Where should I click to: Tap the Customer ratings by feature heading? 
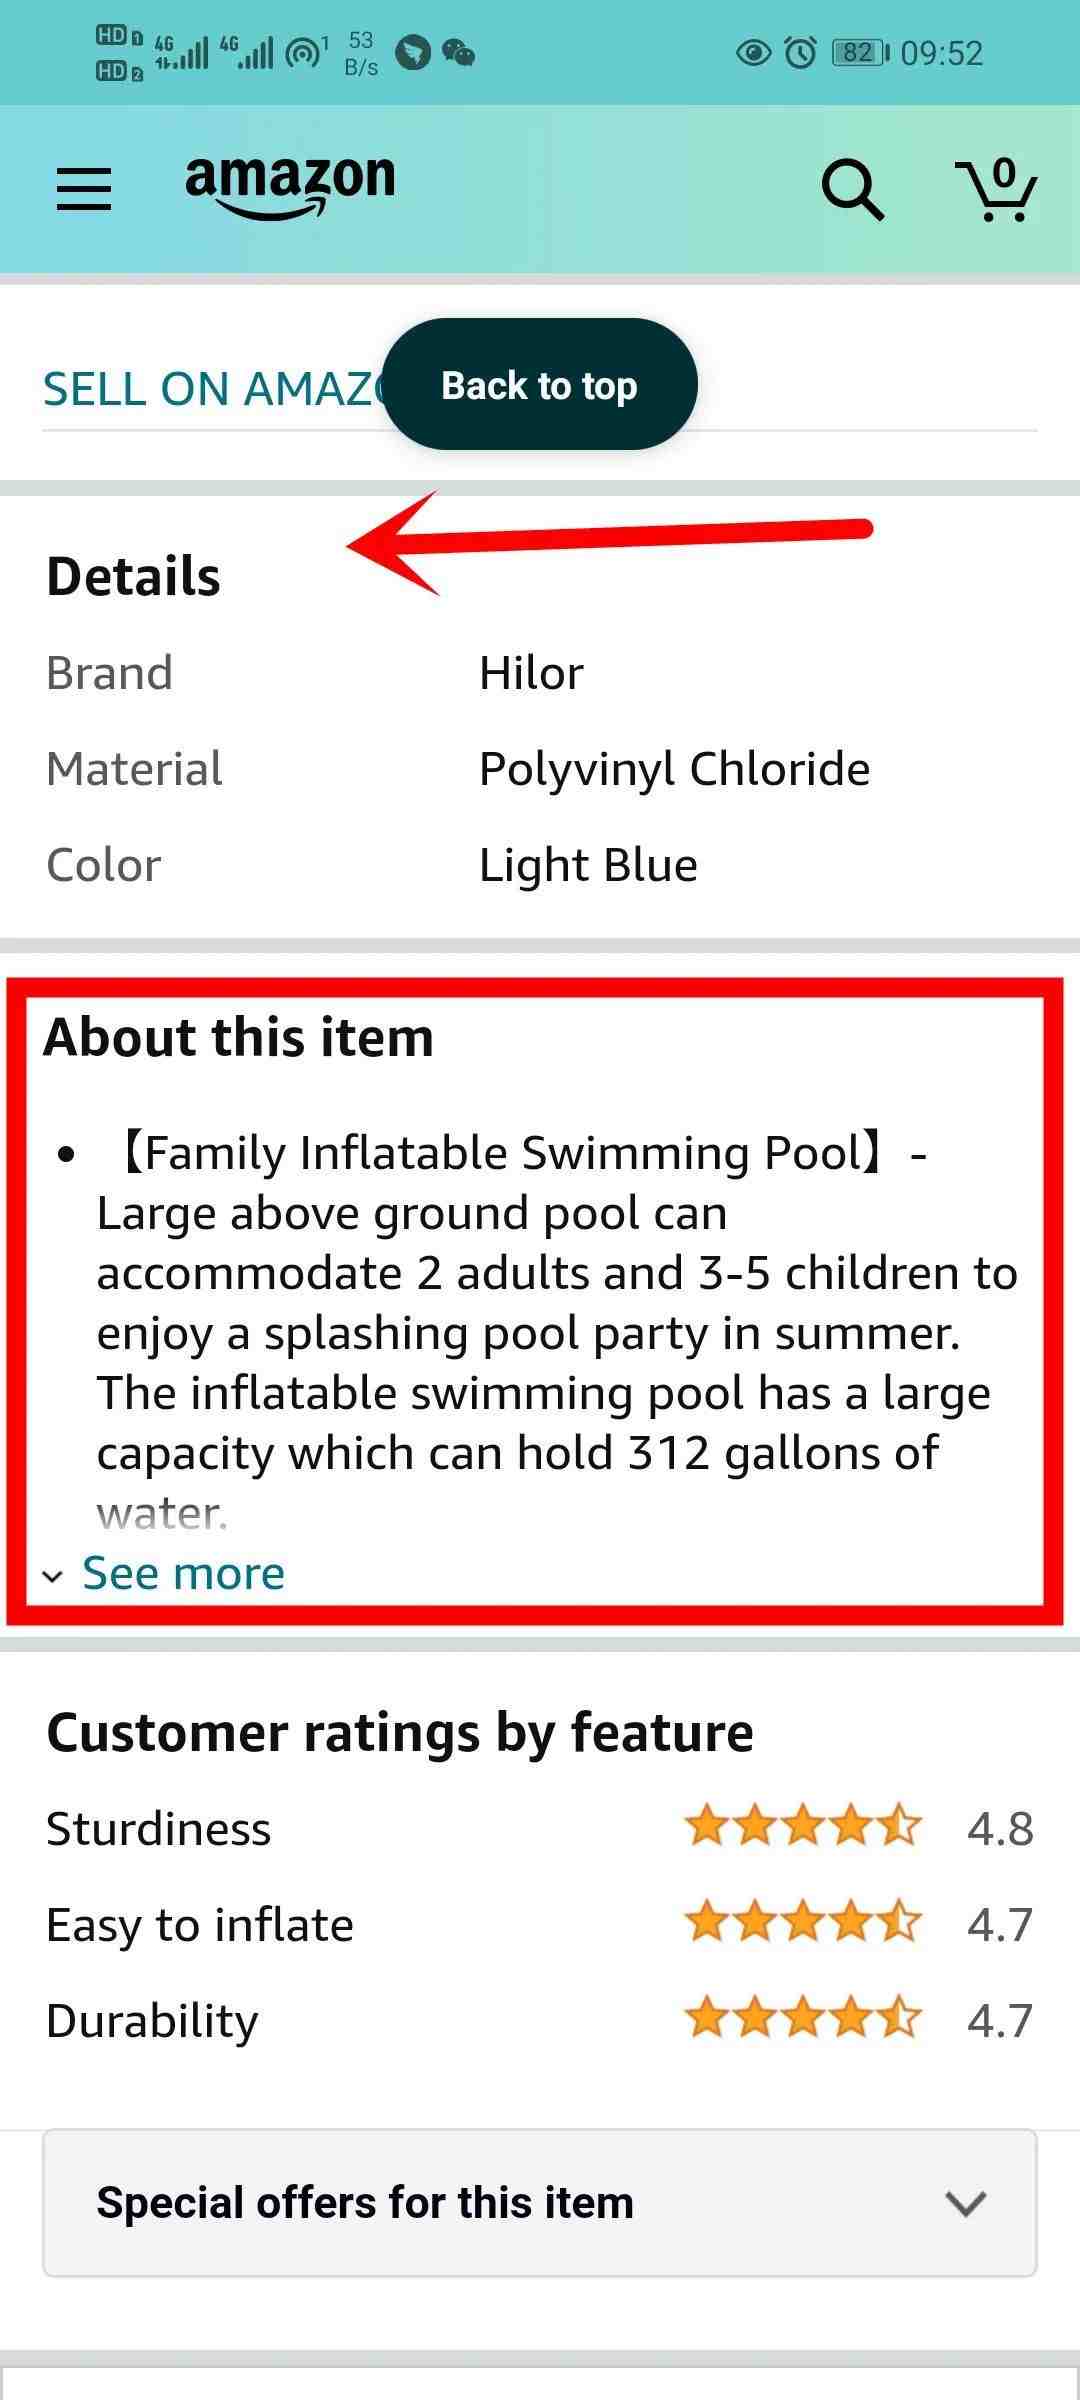click(x=400, y=1733)
